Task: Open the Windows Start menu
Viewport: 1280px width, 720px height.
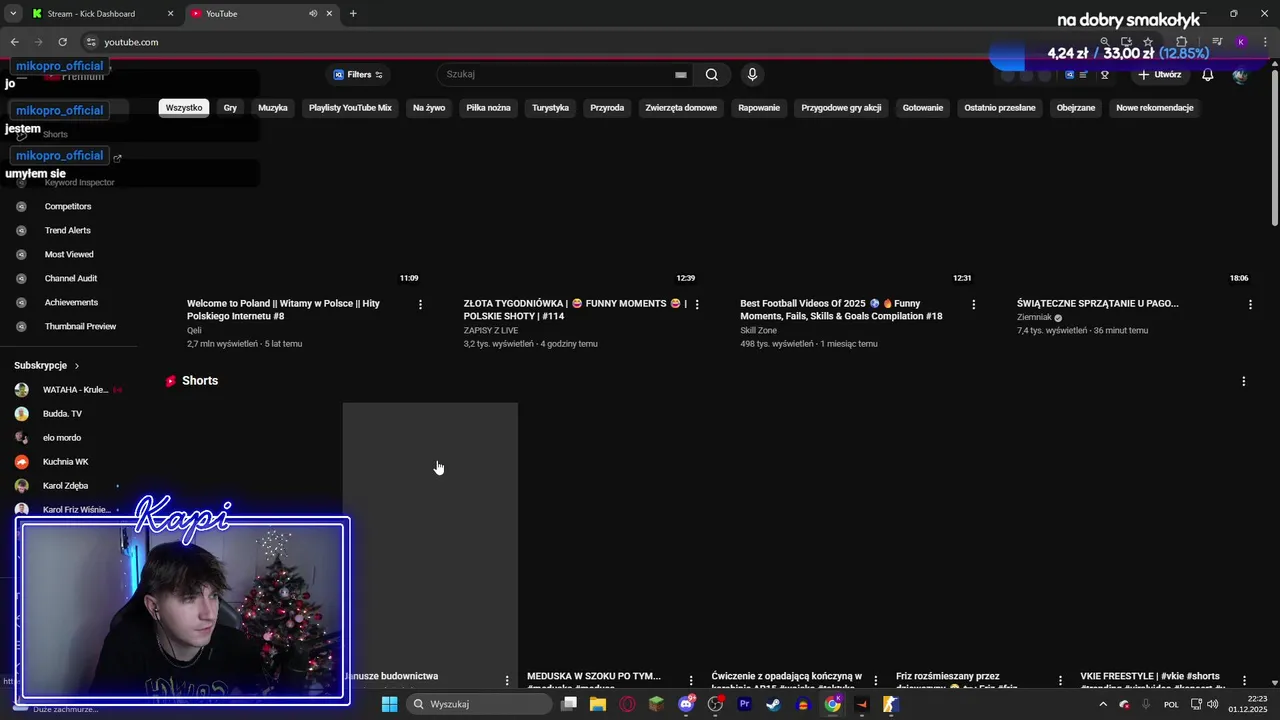Action: click(x=389, y=704)
